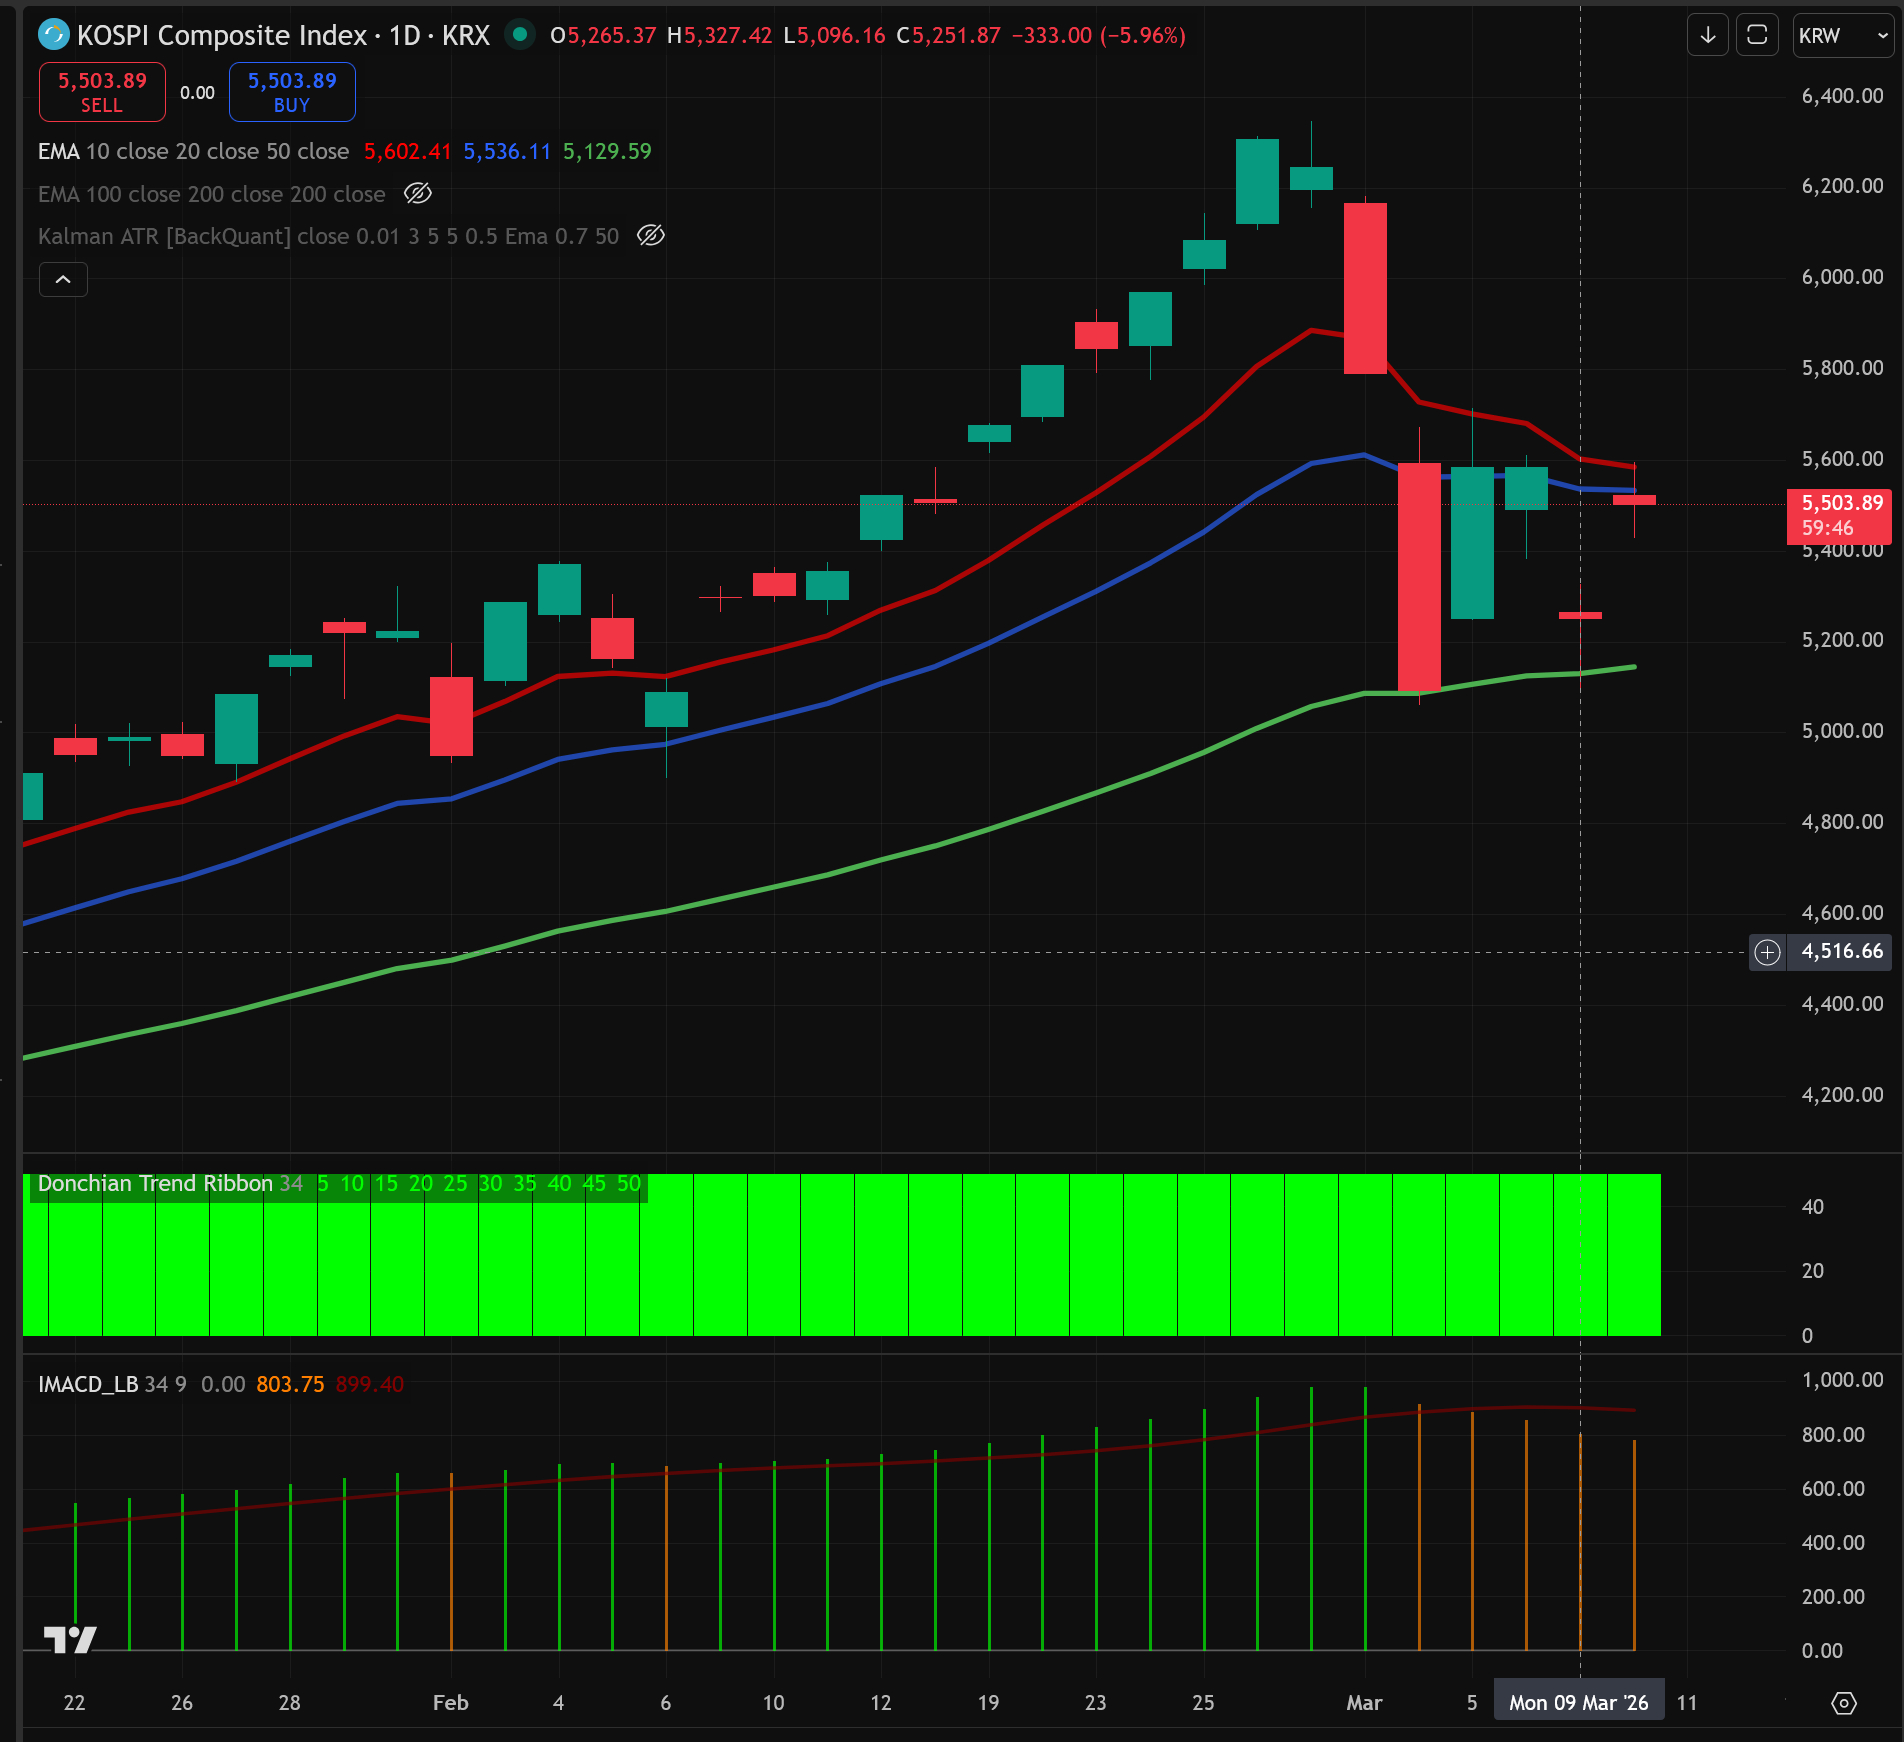The height and width of the screenshot is (1742, 1904).
Task: Click the 5,000.00 price axis level
Action: click(1842, 731)
